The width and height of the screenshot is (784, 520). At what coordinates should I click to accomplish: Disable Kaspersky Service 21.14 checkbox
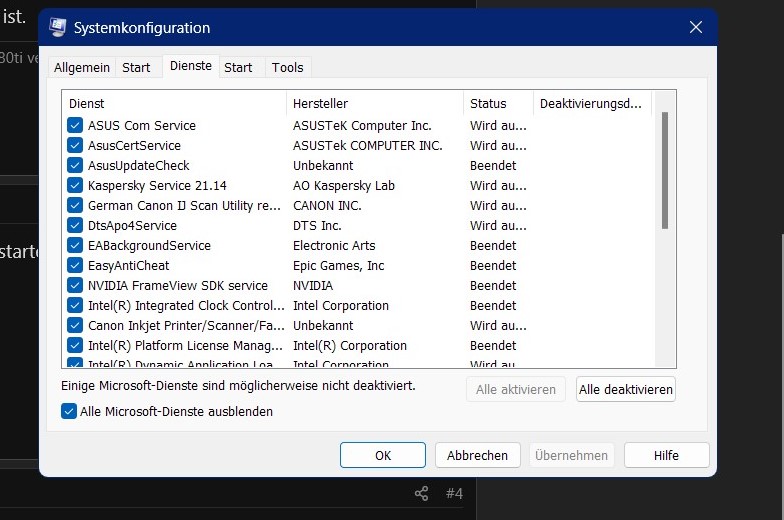[75, 186]
